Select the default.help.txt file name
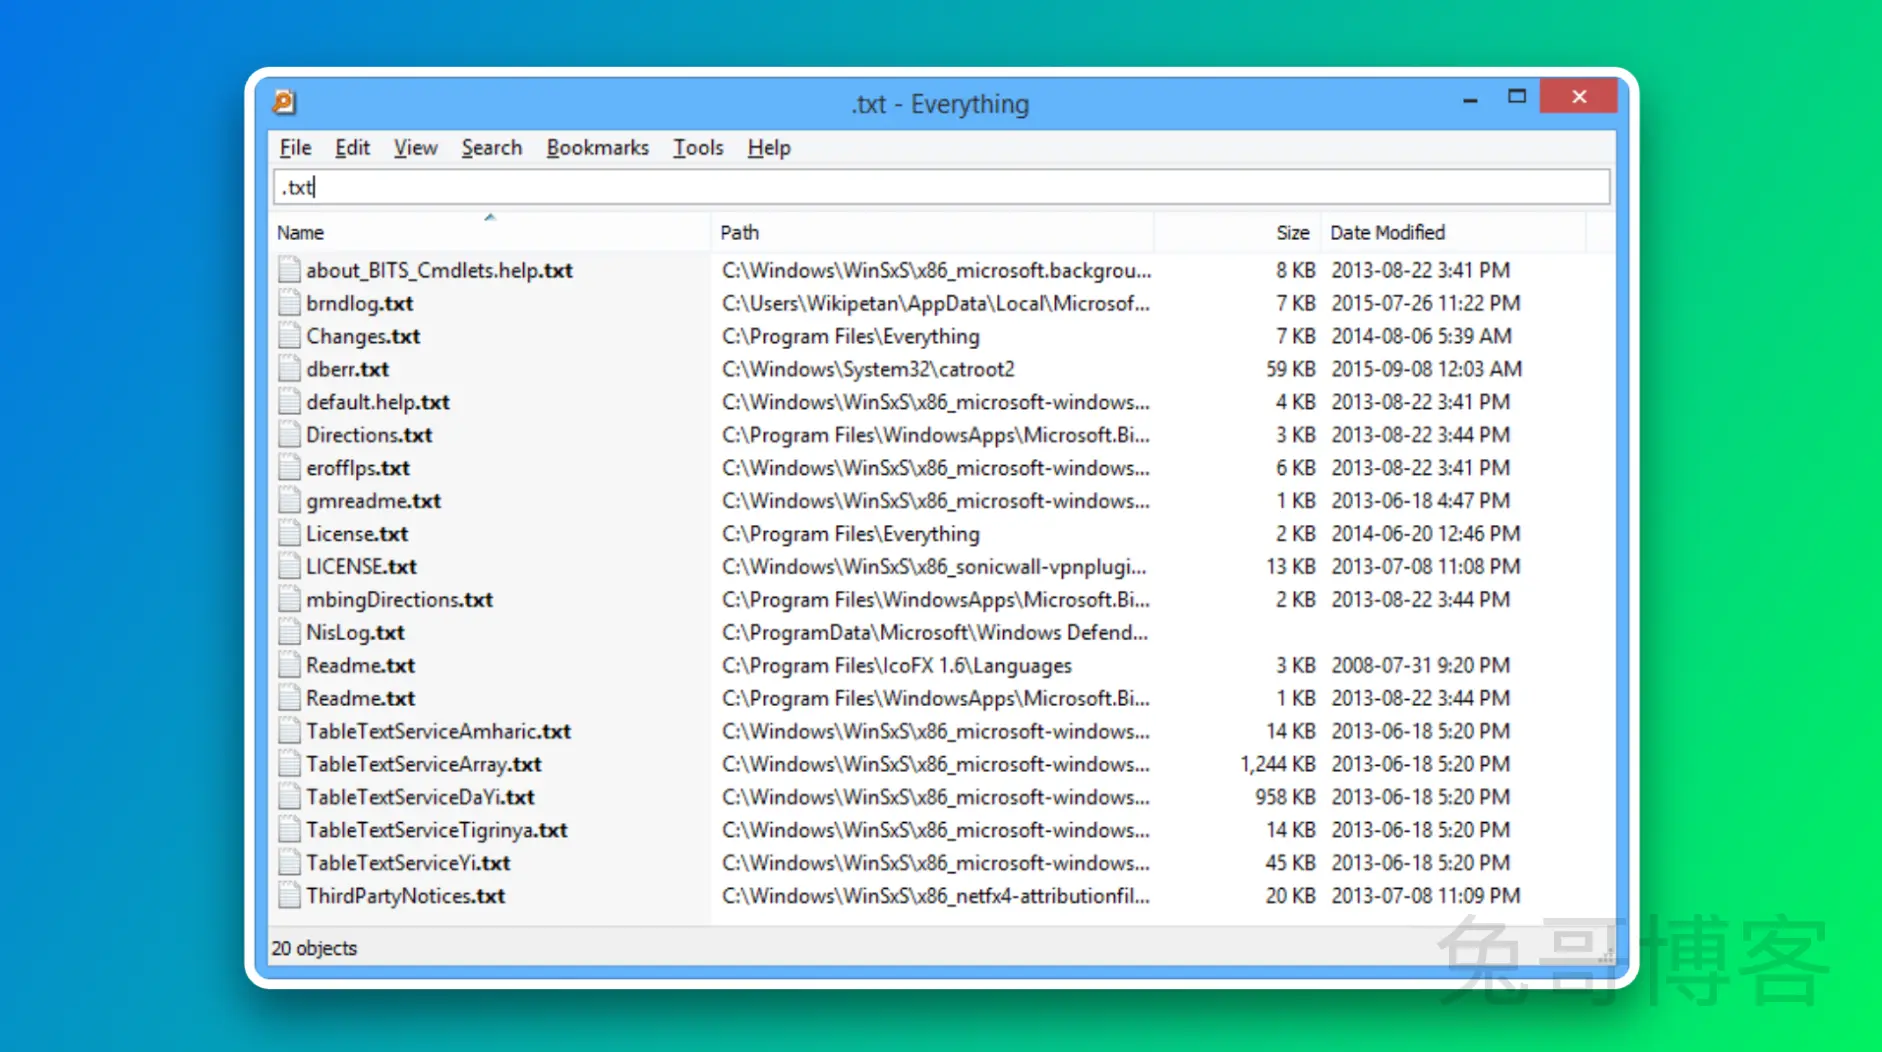The image size is (1882, 1052). pyautogui.click(x=378, y=402)
